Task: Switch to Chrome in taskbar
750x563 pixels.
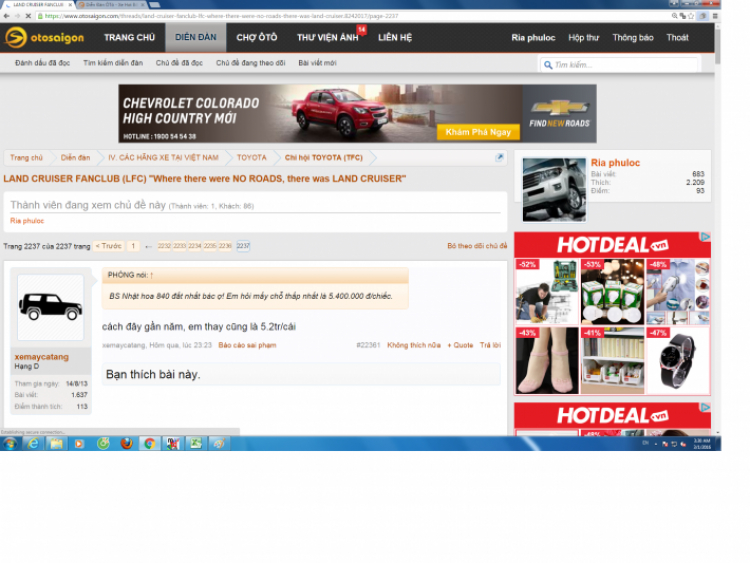Action: (150, 443)
